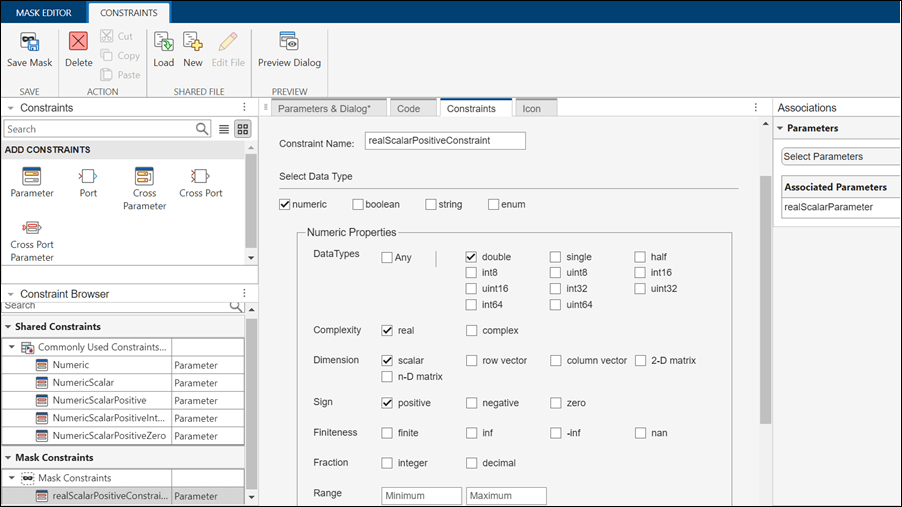
Task: Add a Cross Port constraint
Action: pos(200,182)
